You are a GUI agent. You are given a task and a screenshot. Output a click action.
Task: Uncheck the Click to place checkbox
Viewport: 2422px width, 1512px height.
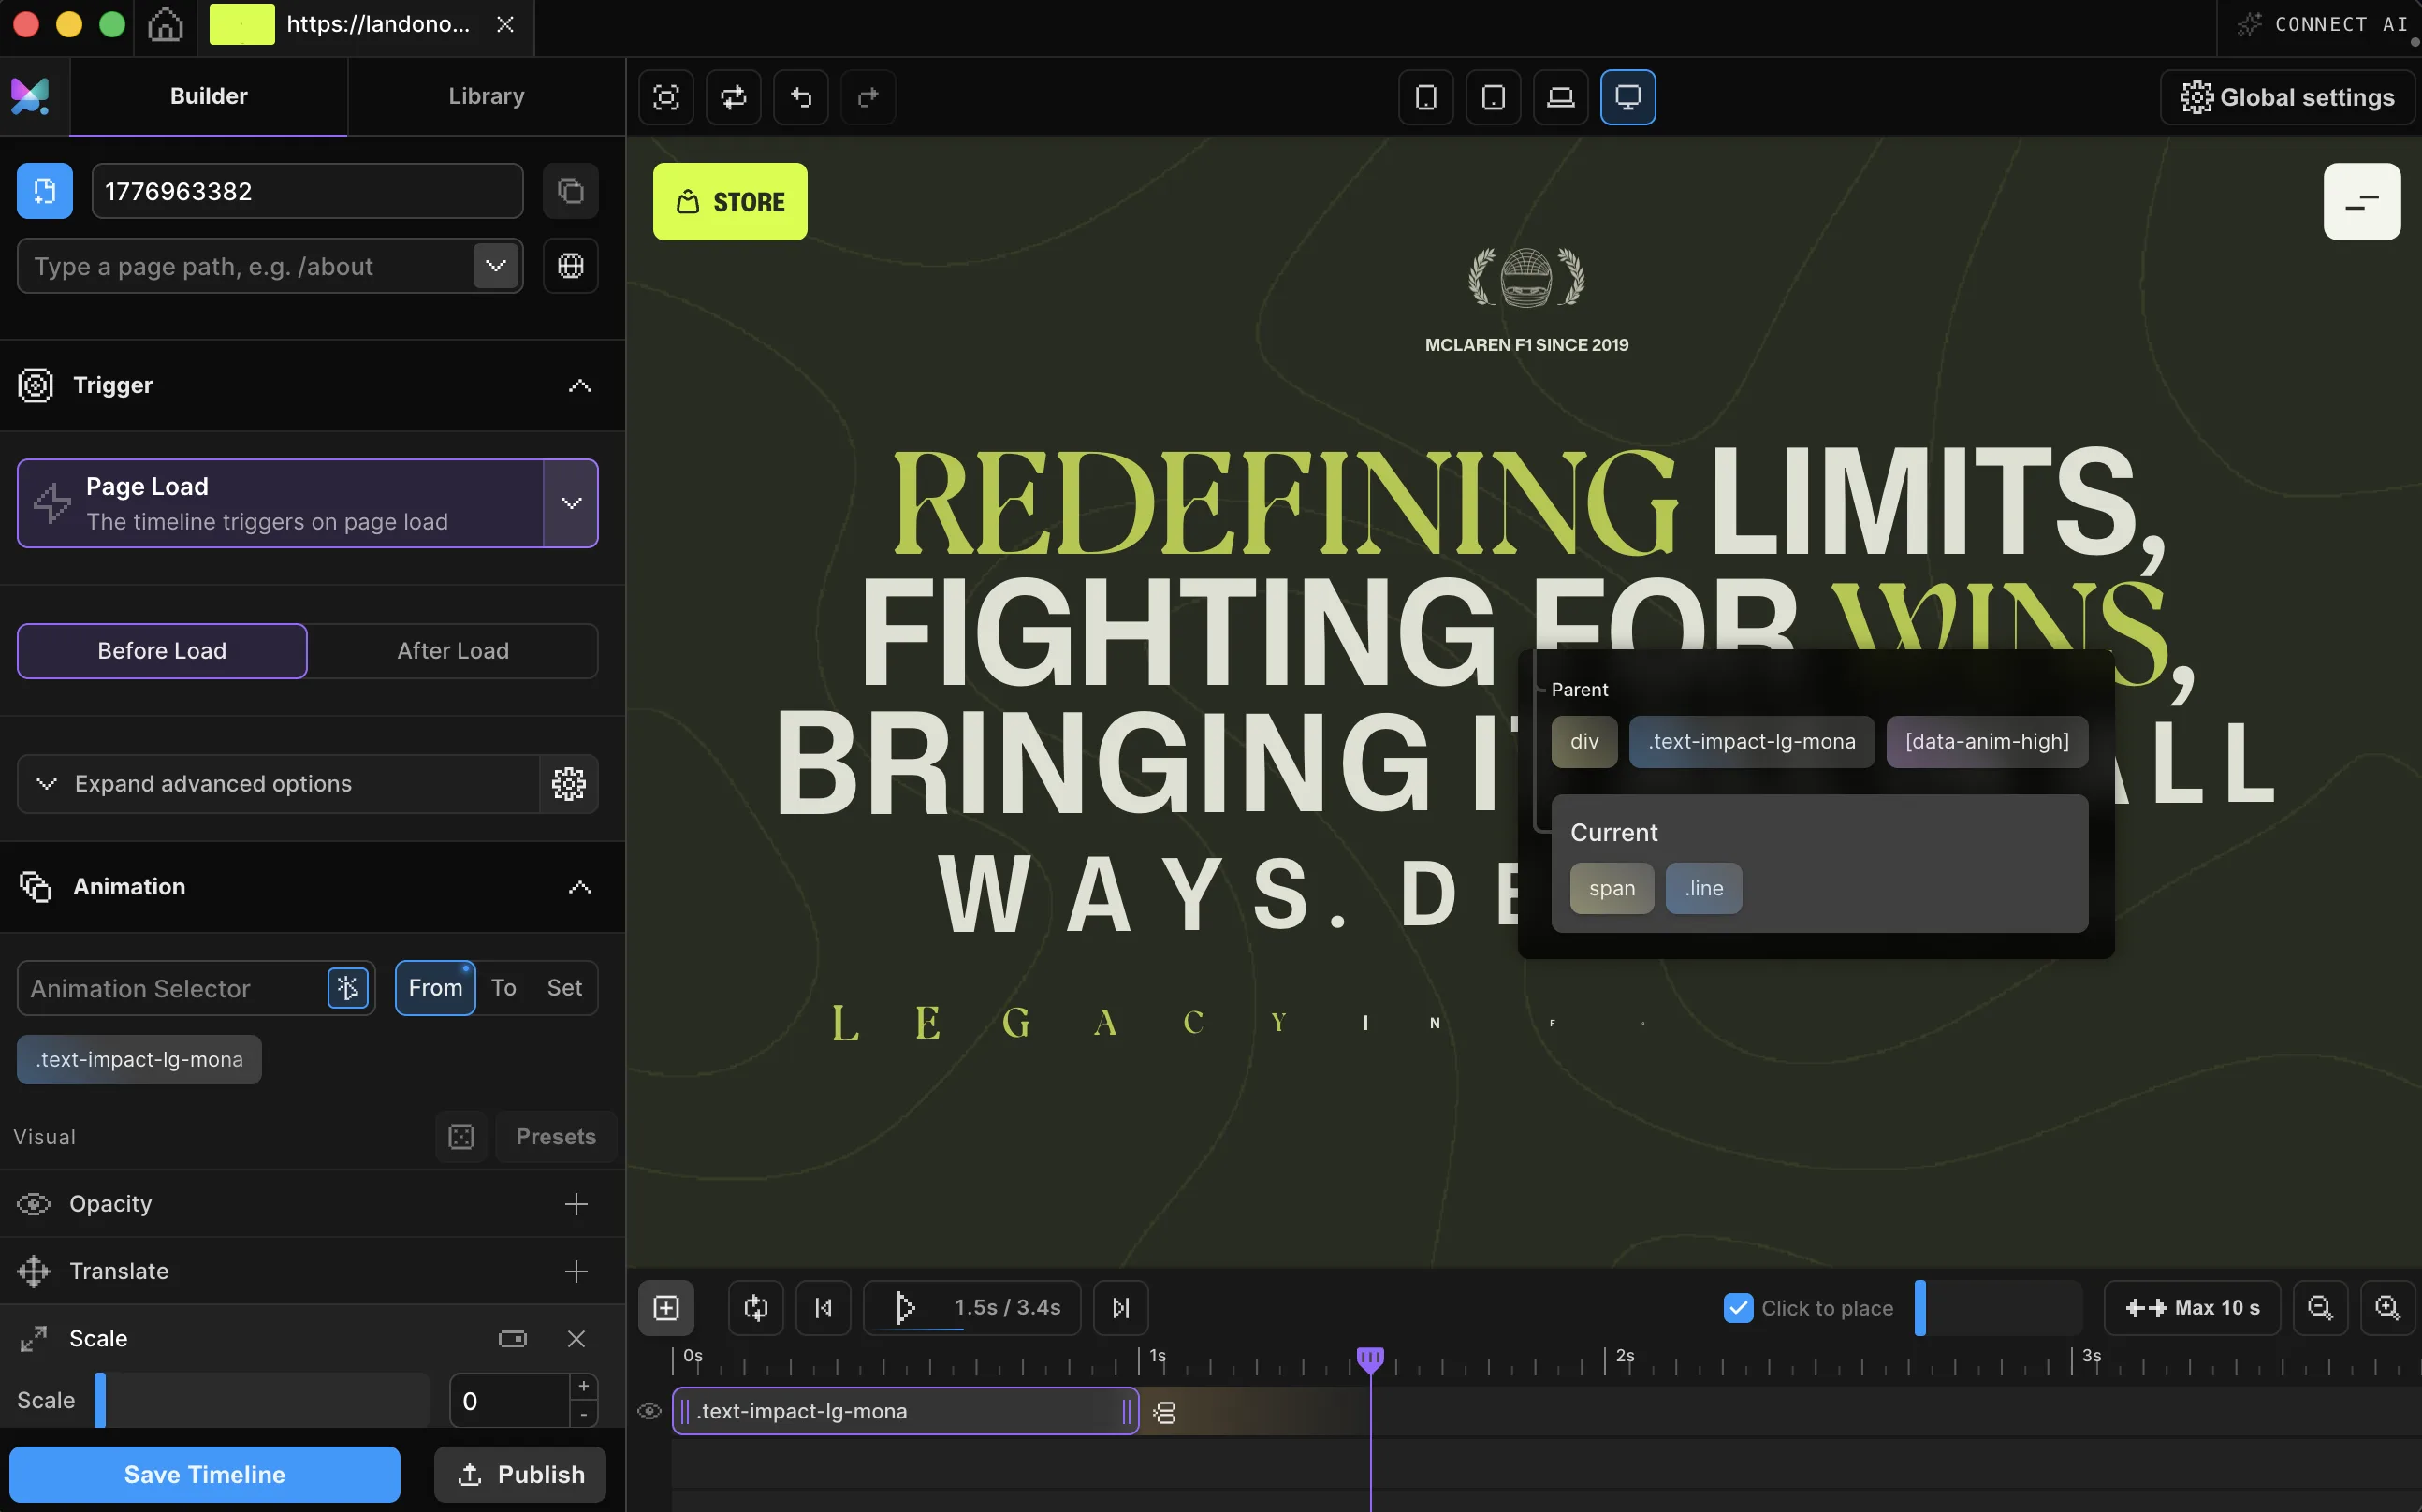point(1738,1308)
